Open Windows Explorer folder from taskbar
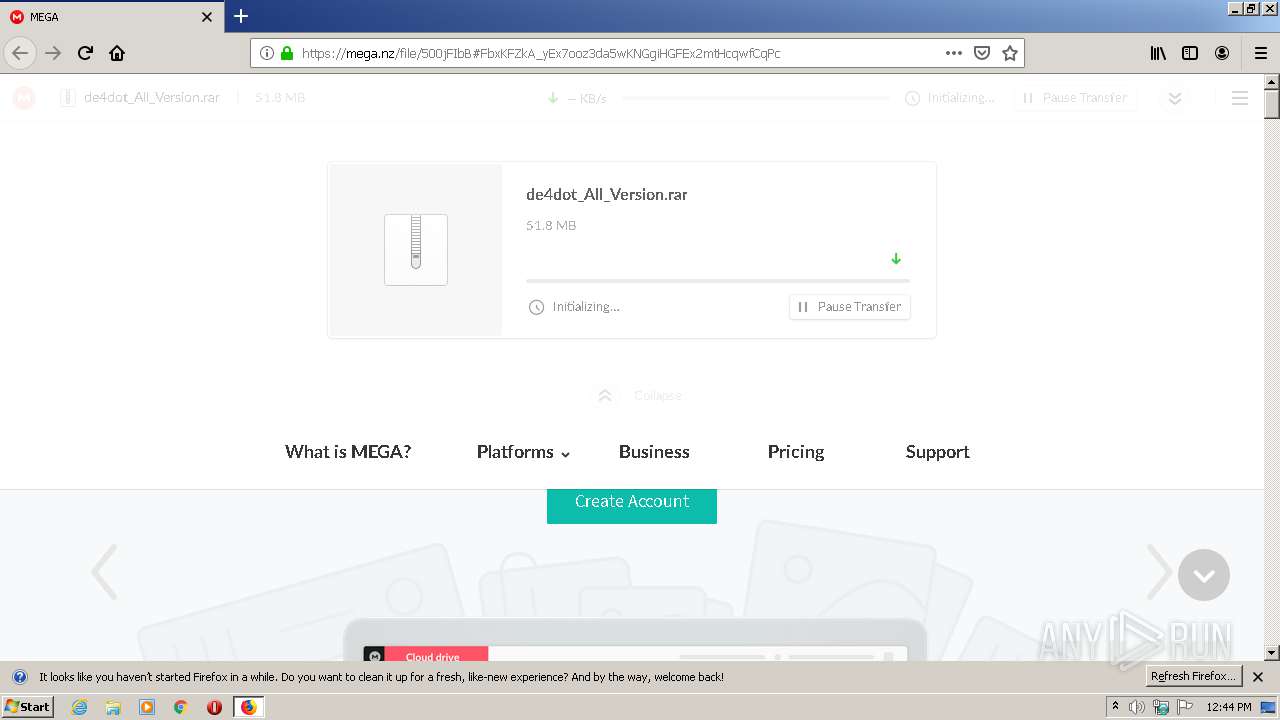1280x720 pixels. point(113,707)
